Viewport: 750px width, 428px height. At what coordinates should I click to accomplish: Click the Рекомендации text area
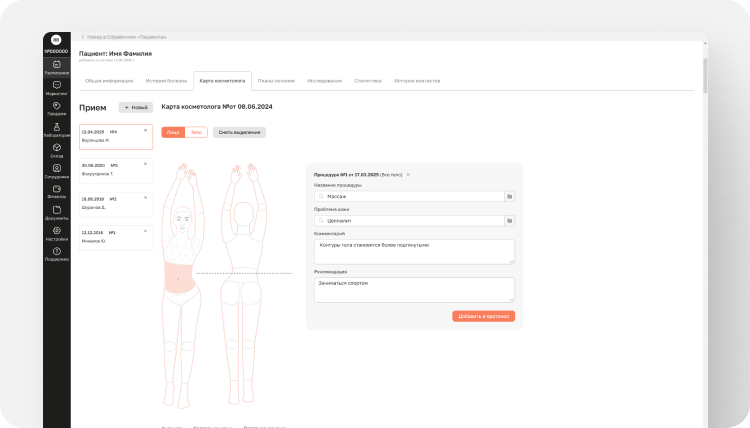pos(414,290)
